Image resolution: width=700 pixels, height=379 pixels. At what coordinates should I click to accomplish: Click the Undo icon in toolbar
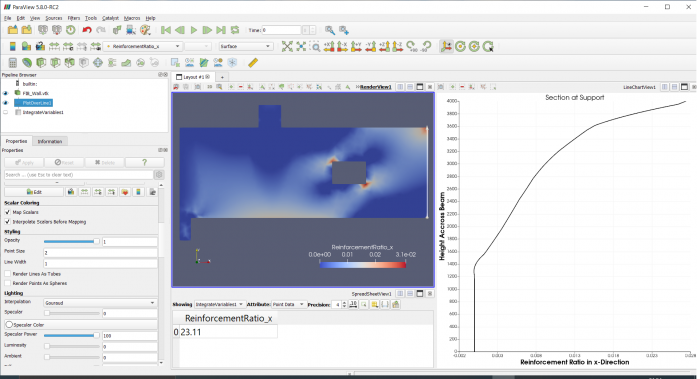pos(87,30)
